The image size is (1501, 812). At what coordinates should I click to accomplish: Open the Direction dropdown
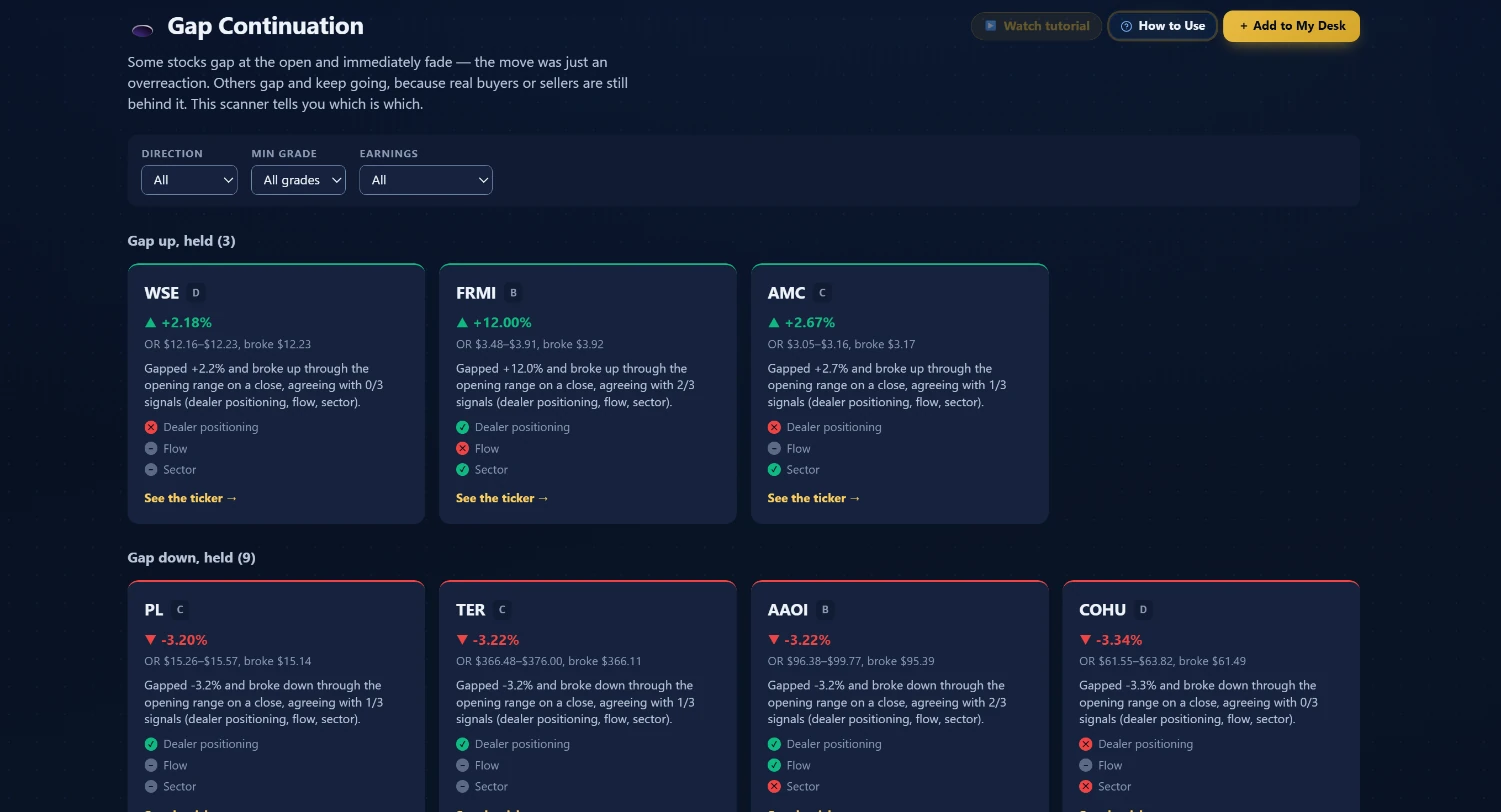point(189,180)
